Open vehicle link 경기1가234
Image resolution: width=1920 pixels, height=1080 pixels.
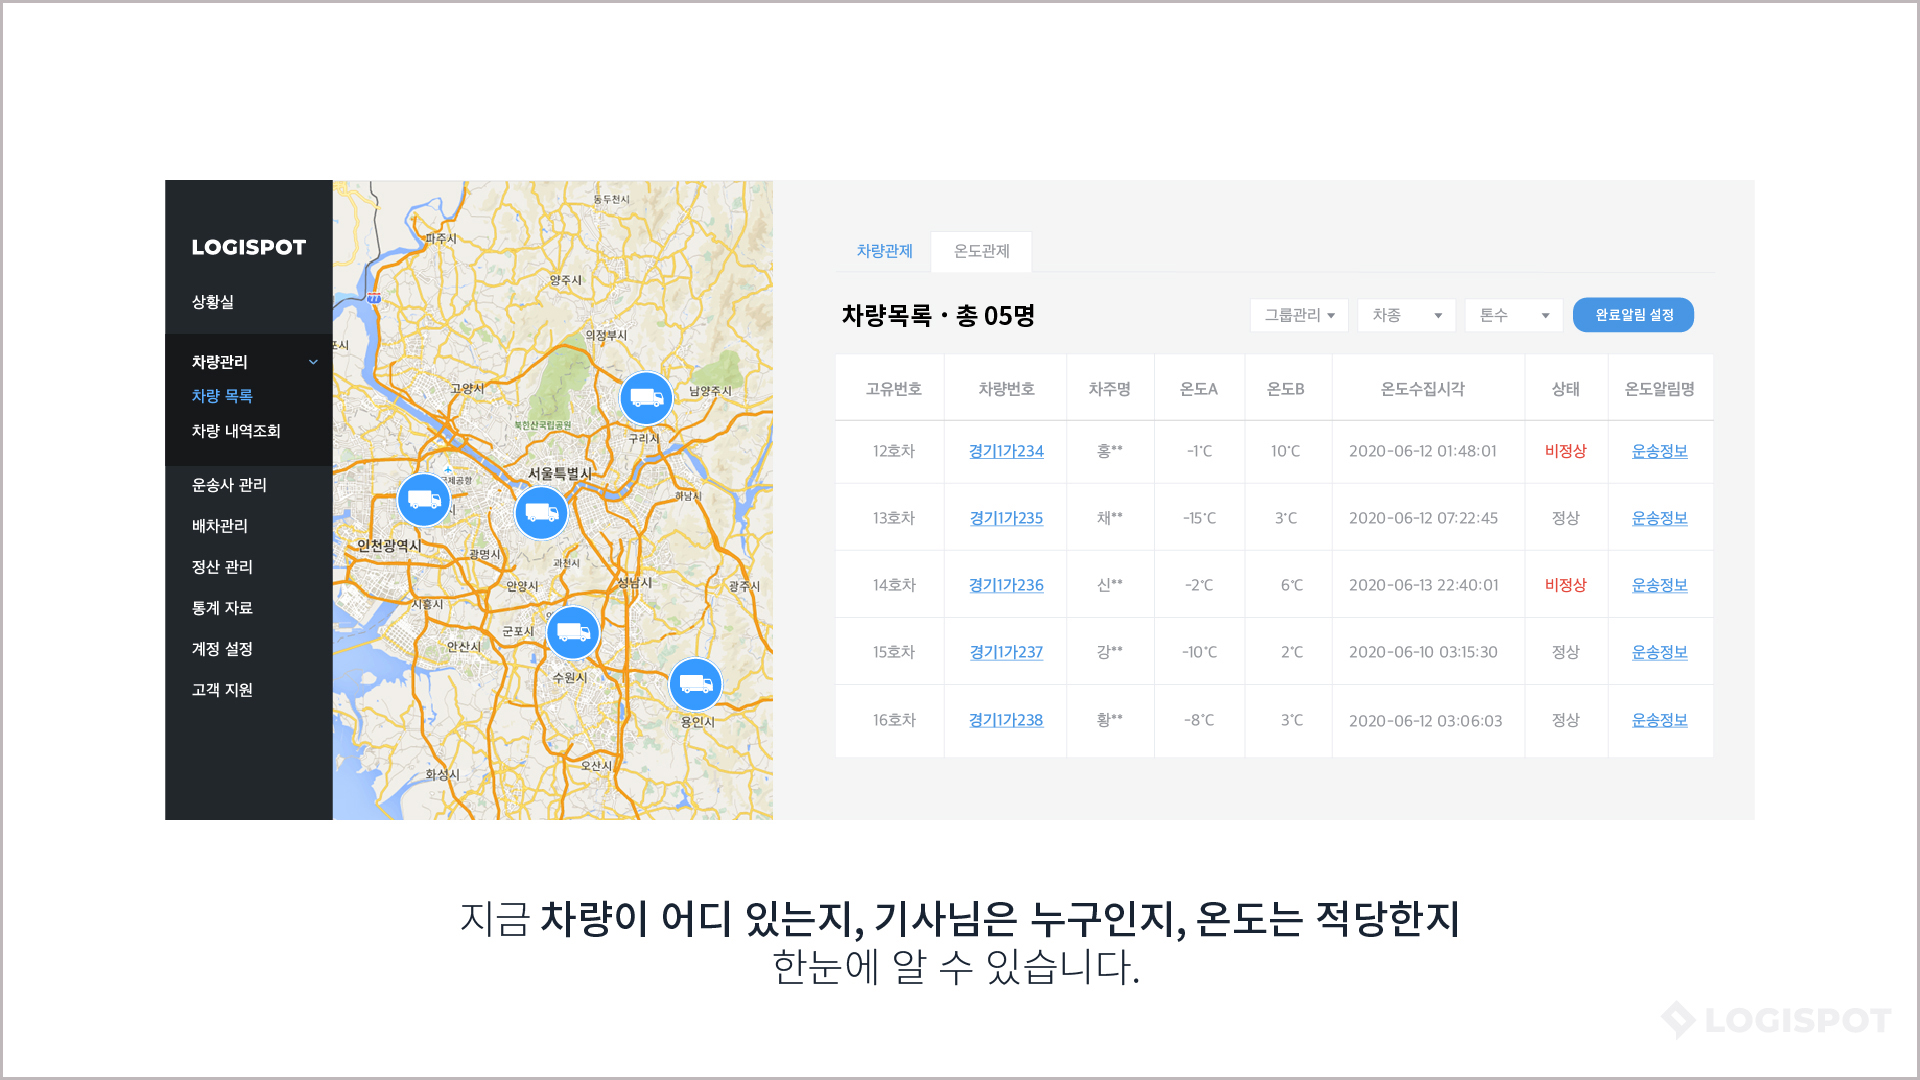[x=1005, y=451]
